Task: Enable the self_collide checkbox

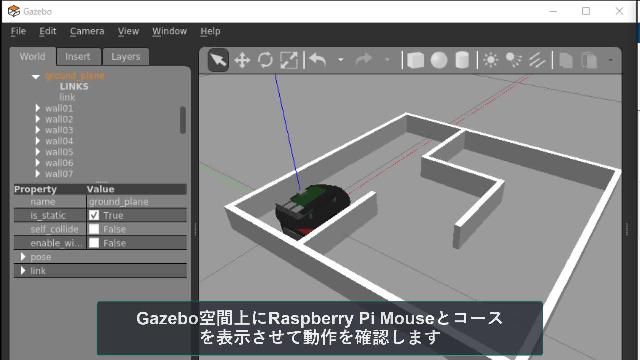Action: tap(94, 229)
